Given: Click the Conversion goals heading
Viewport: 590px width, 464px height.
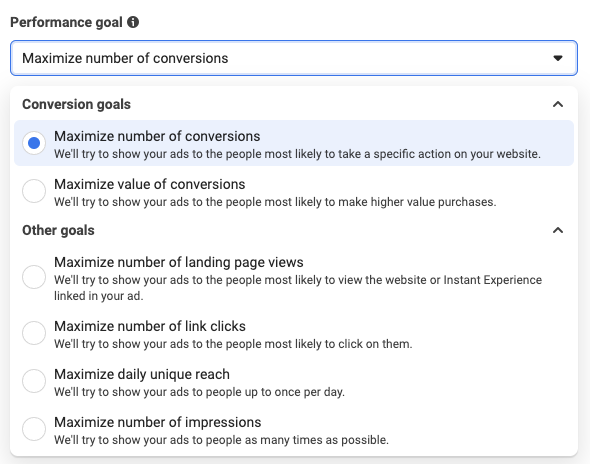Looking at the screenshot, I should [76, 104].
